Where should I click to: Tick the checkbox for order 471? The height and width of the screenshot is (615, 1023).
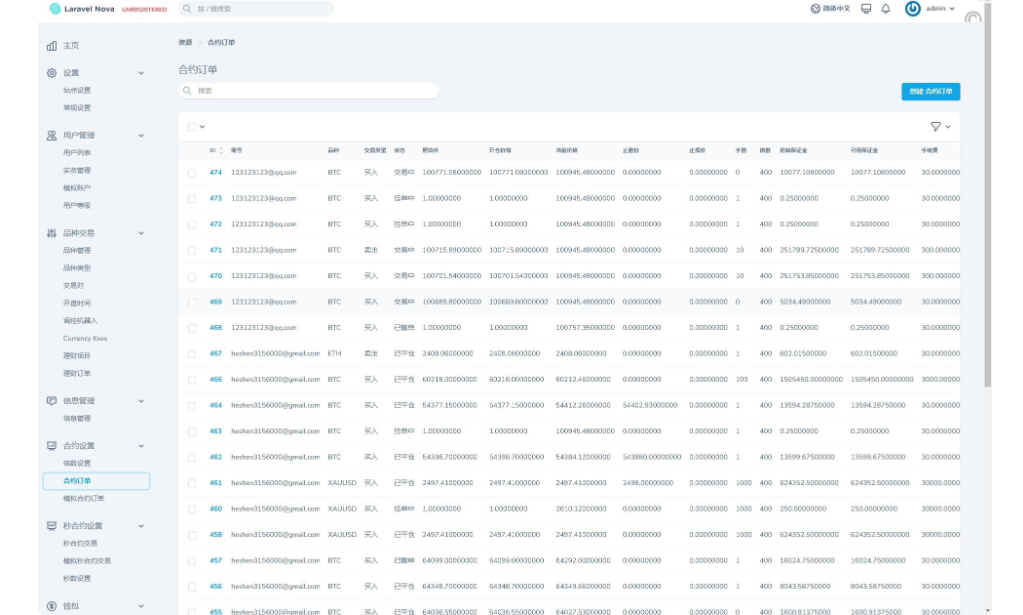[x=192, y=250]
